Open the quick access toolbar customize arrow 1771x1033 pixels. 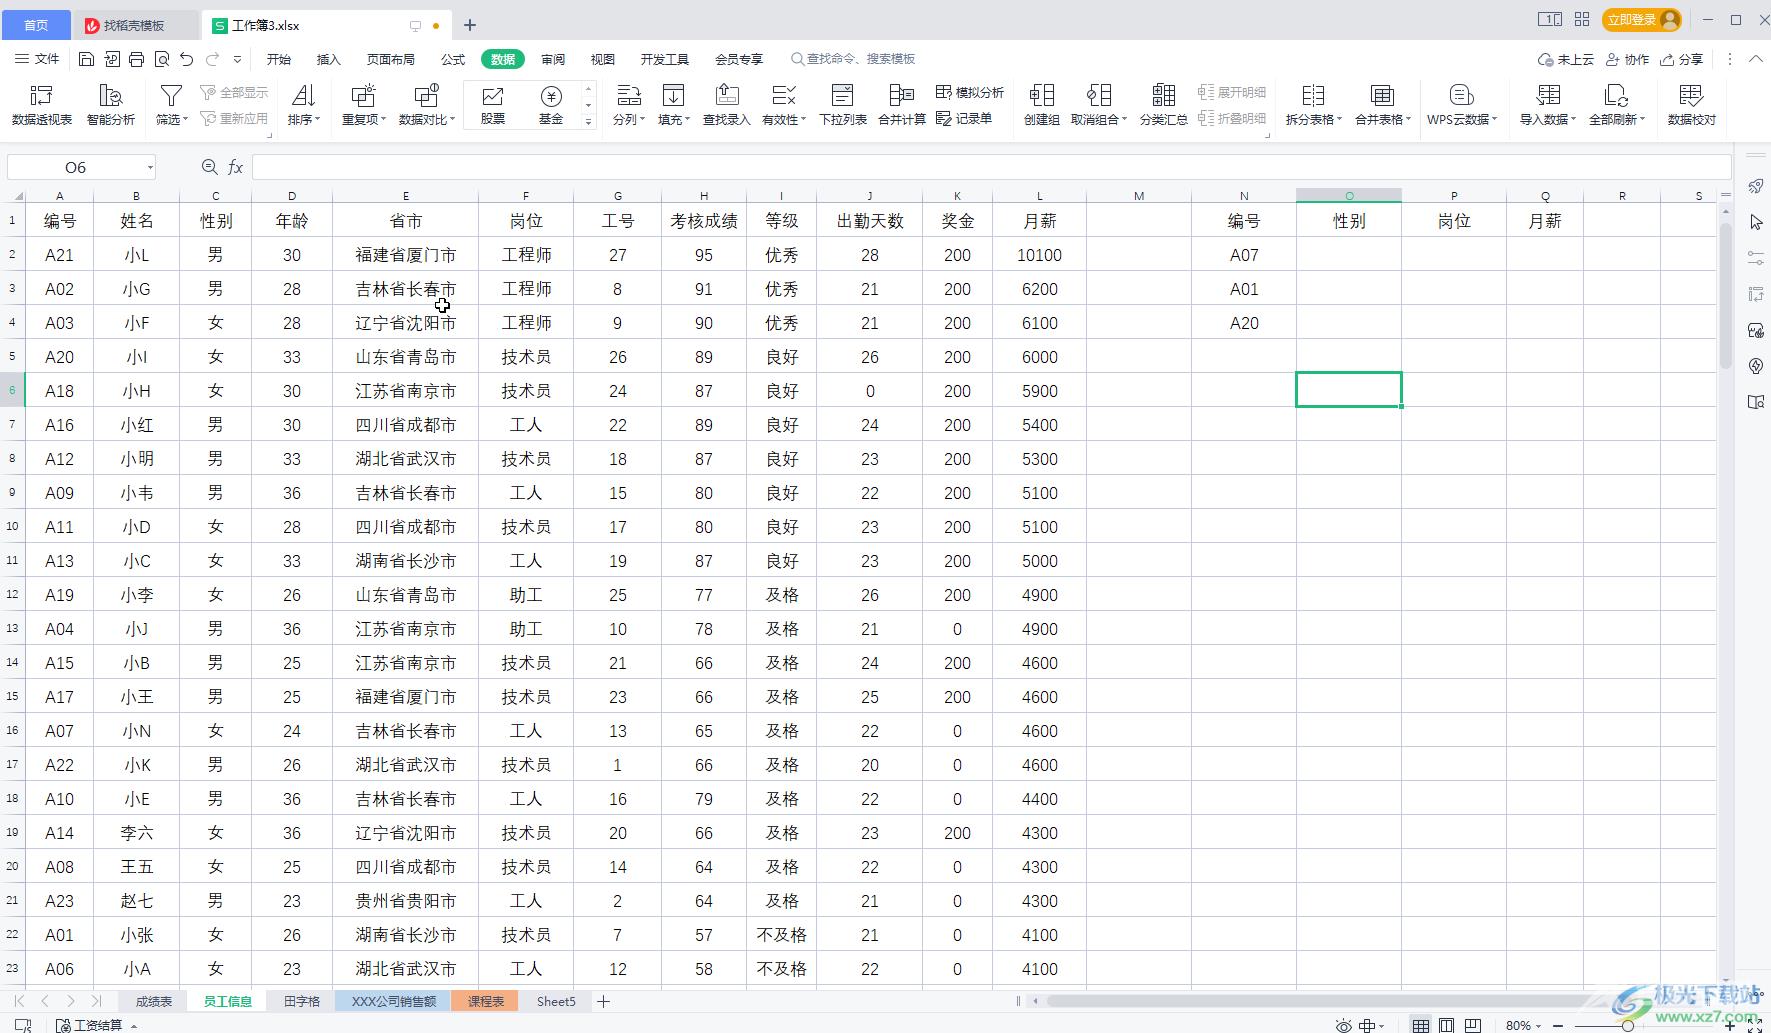(x=237, y=59)
